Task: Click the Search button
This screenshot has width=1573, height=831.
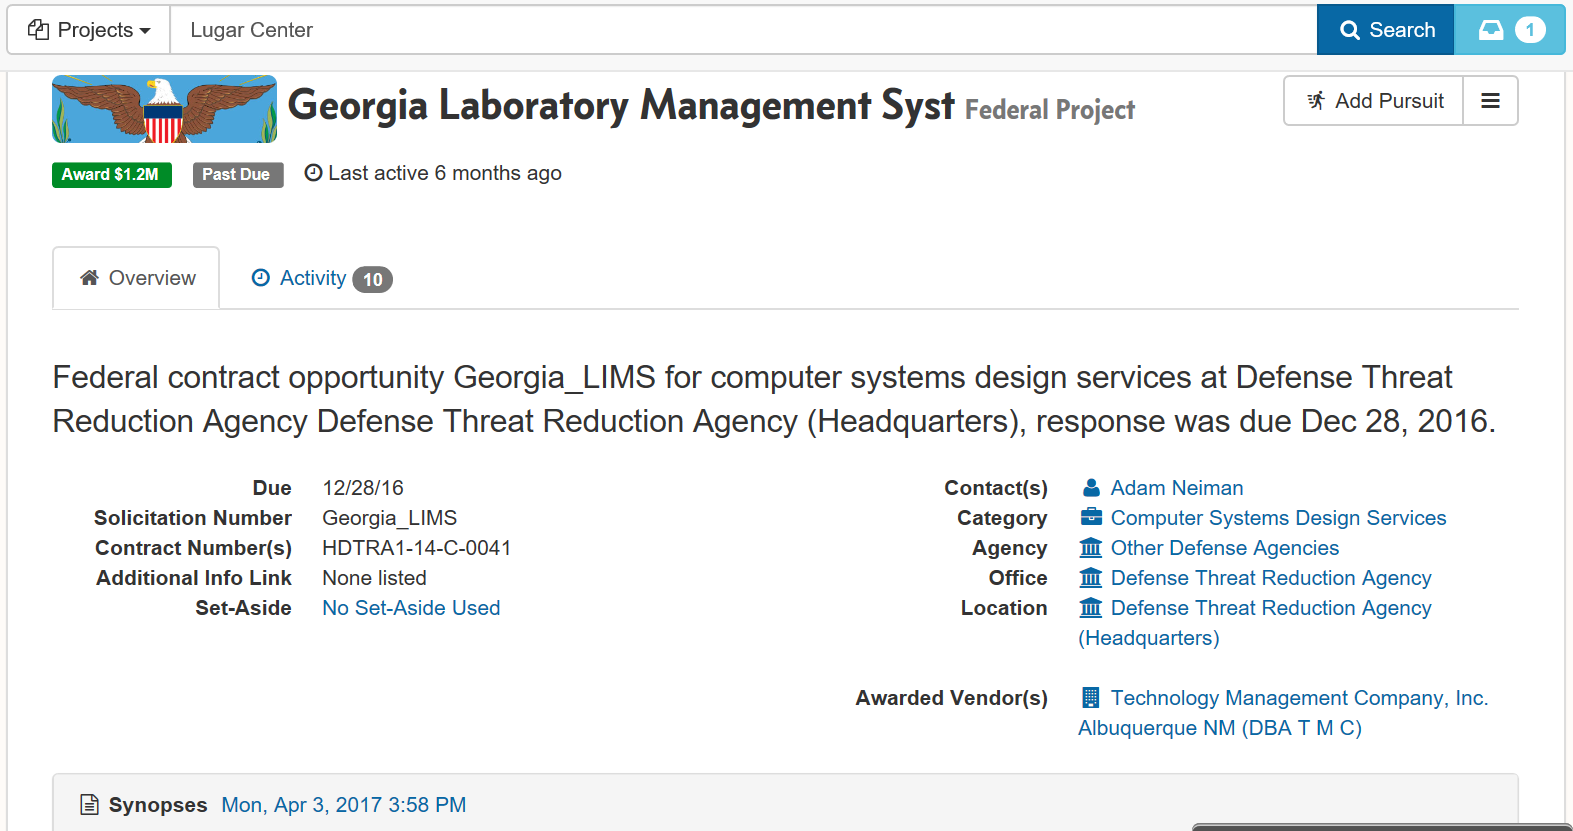Action: click(x=1385, y=30)
